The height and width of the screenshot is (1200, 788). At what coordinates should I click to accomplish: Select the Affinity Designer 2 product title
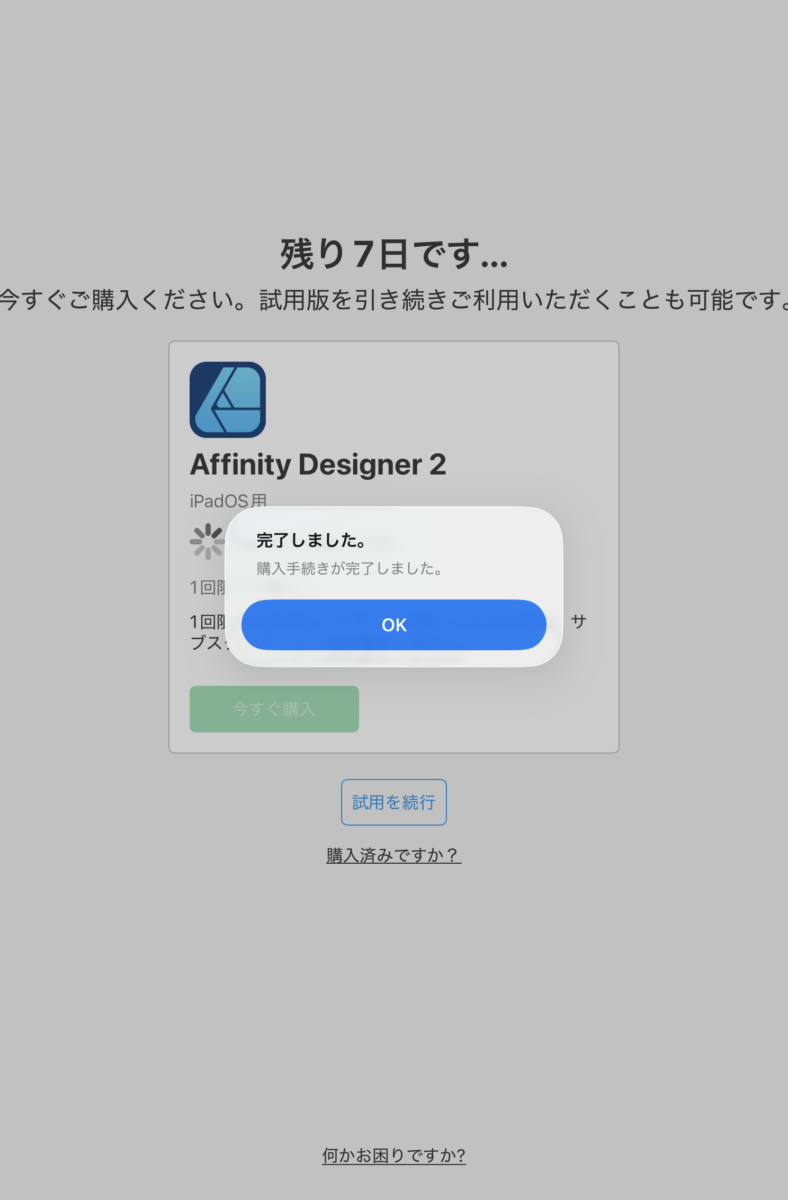pos(318,464)
